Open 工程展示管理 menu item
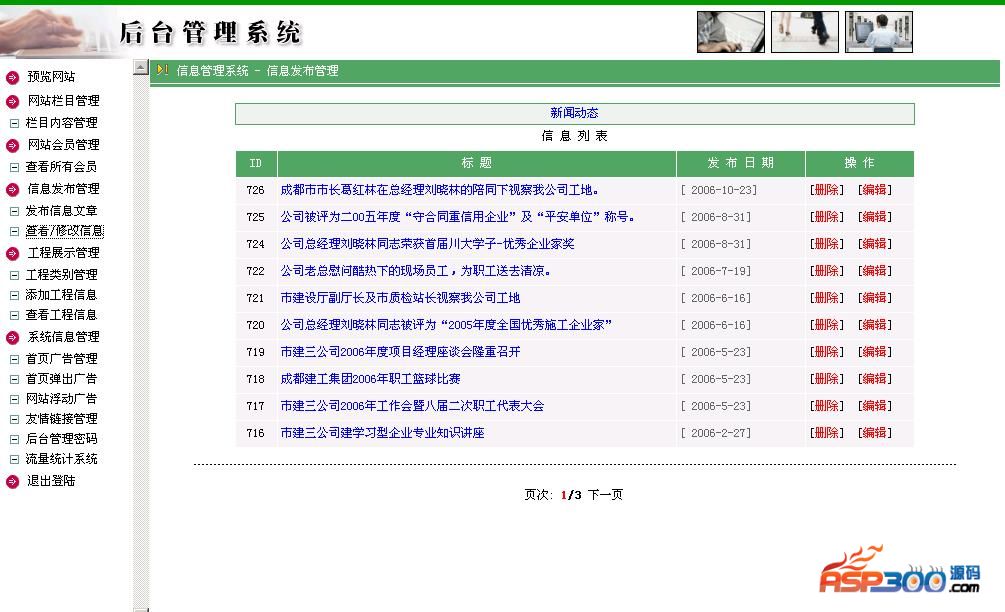Image resolution: width=1005 pixels, height=612 pixels. 63,253
